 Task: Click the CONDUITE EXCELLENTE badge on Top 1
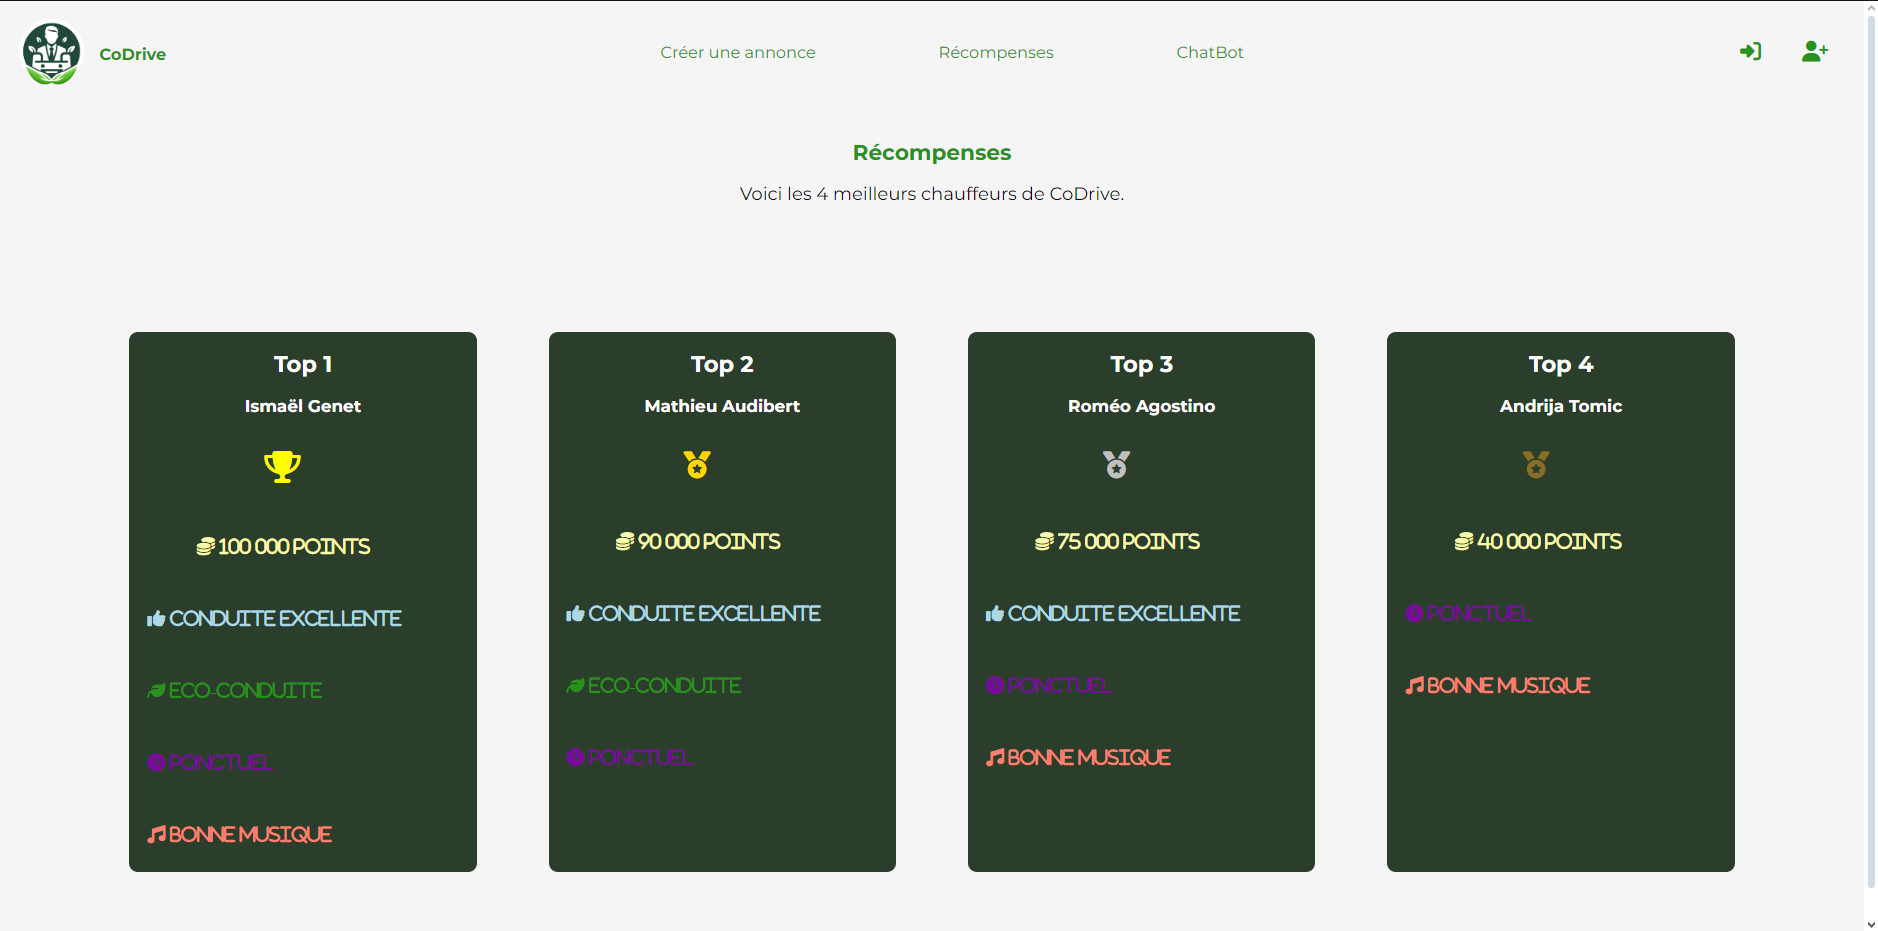pyautogui.click(x=275, y=617)
